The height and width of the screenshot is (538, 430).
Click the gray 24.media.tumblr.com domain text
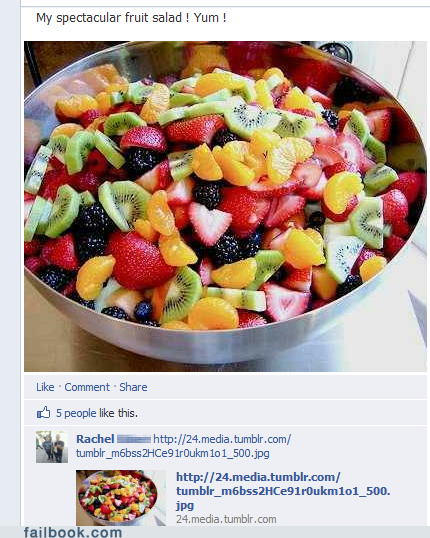[226, 519]
